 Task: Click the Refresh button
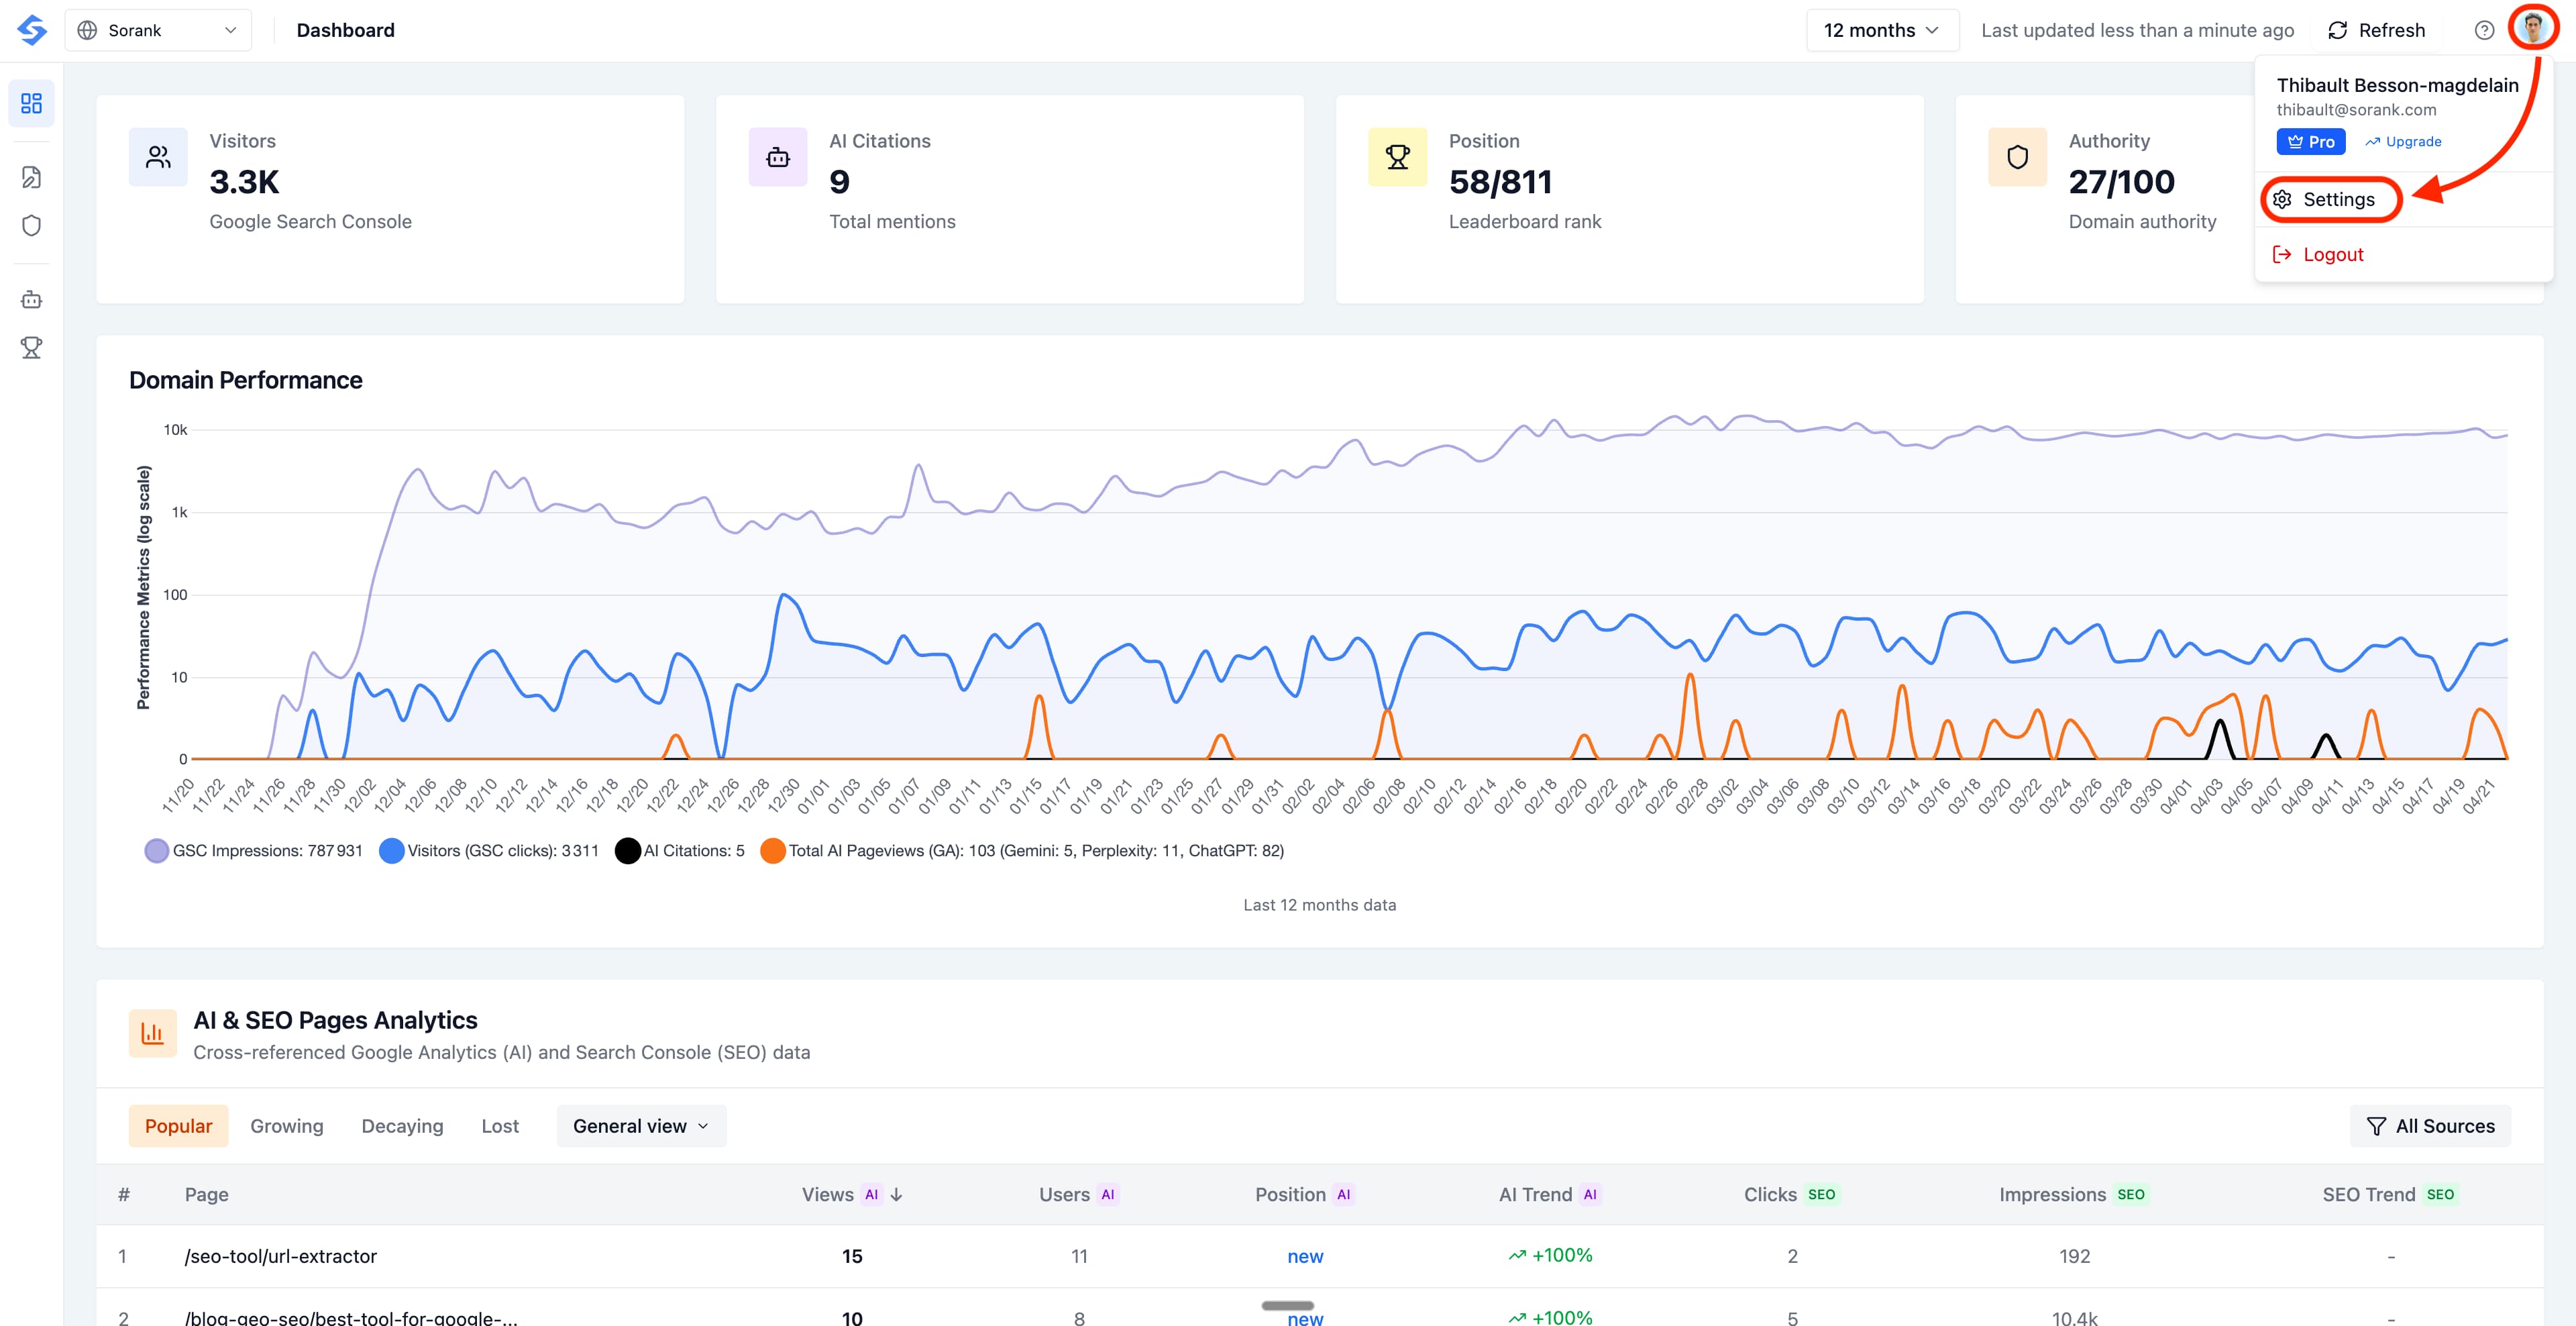pos(2376,30)
